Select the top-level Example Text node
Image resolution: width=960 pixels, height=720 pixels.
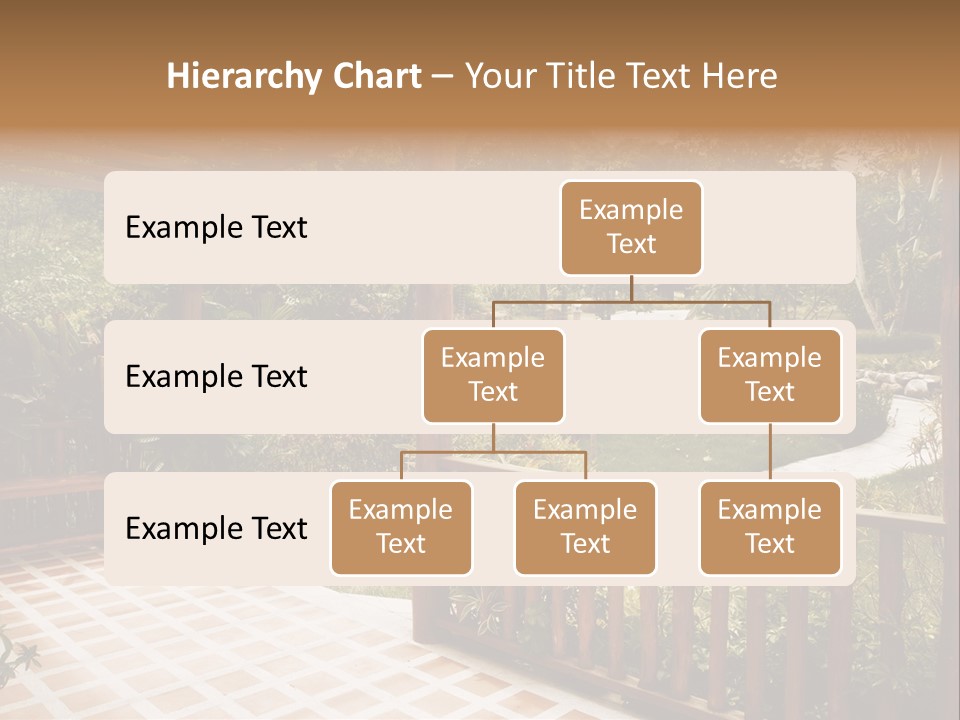pos(630,228)
